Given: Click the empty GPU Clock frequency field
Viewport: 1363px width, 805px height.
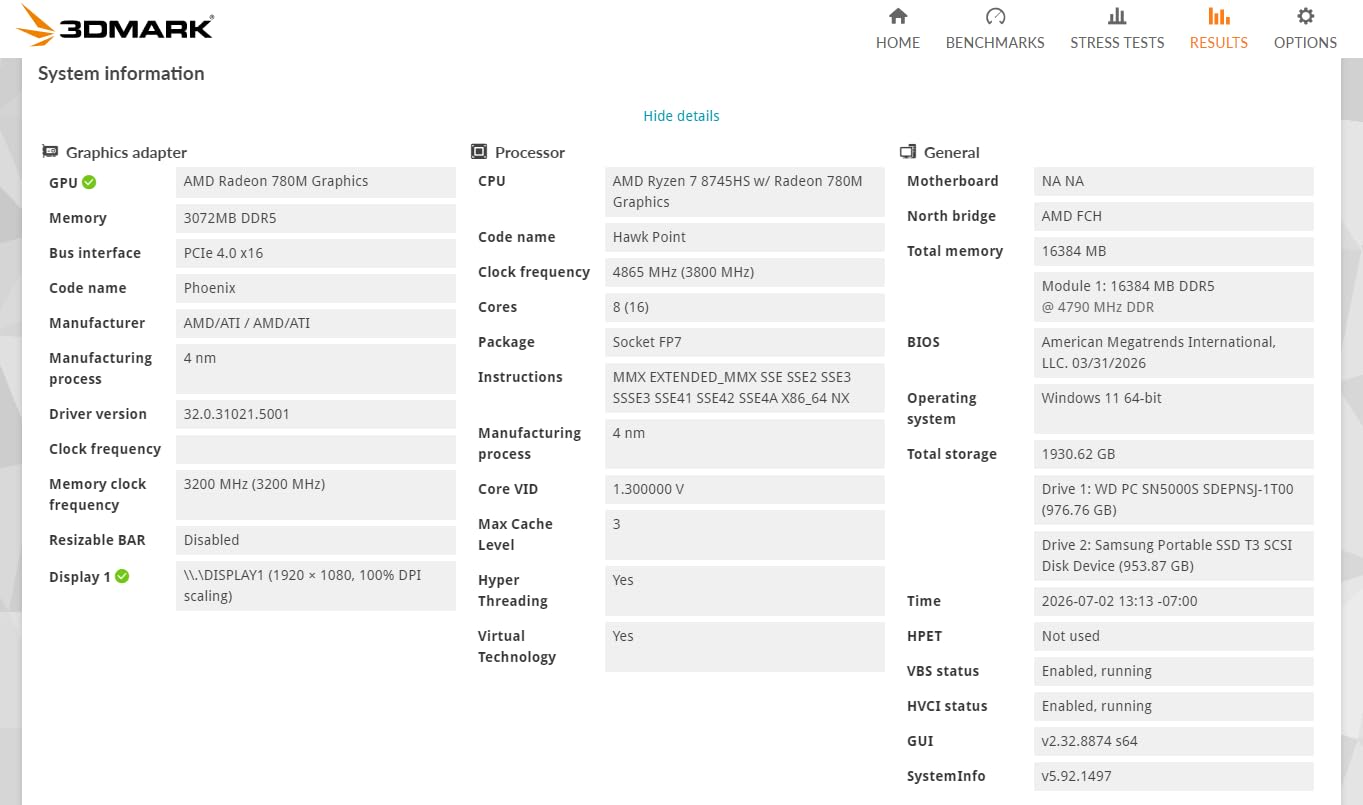Looking at the screenshot, I should [316, 449].
